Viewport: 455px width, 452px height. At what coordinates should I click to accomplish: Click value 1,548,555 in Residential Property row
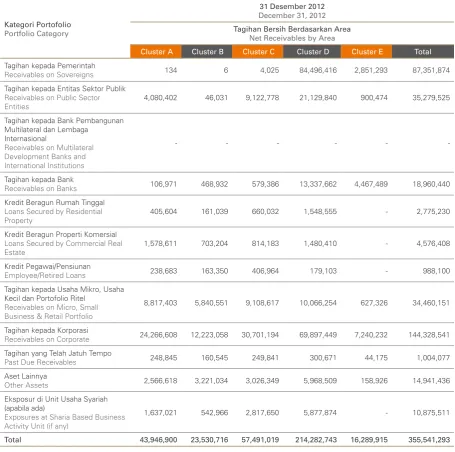[320, 211]
